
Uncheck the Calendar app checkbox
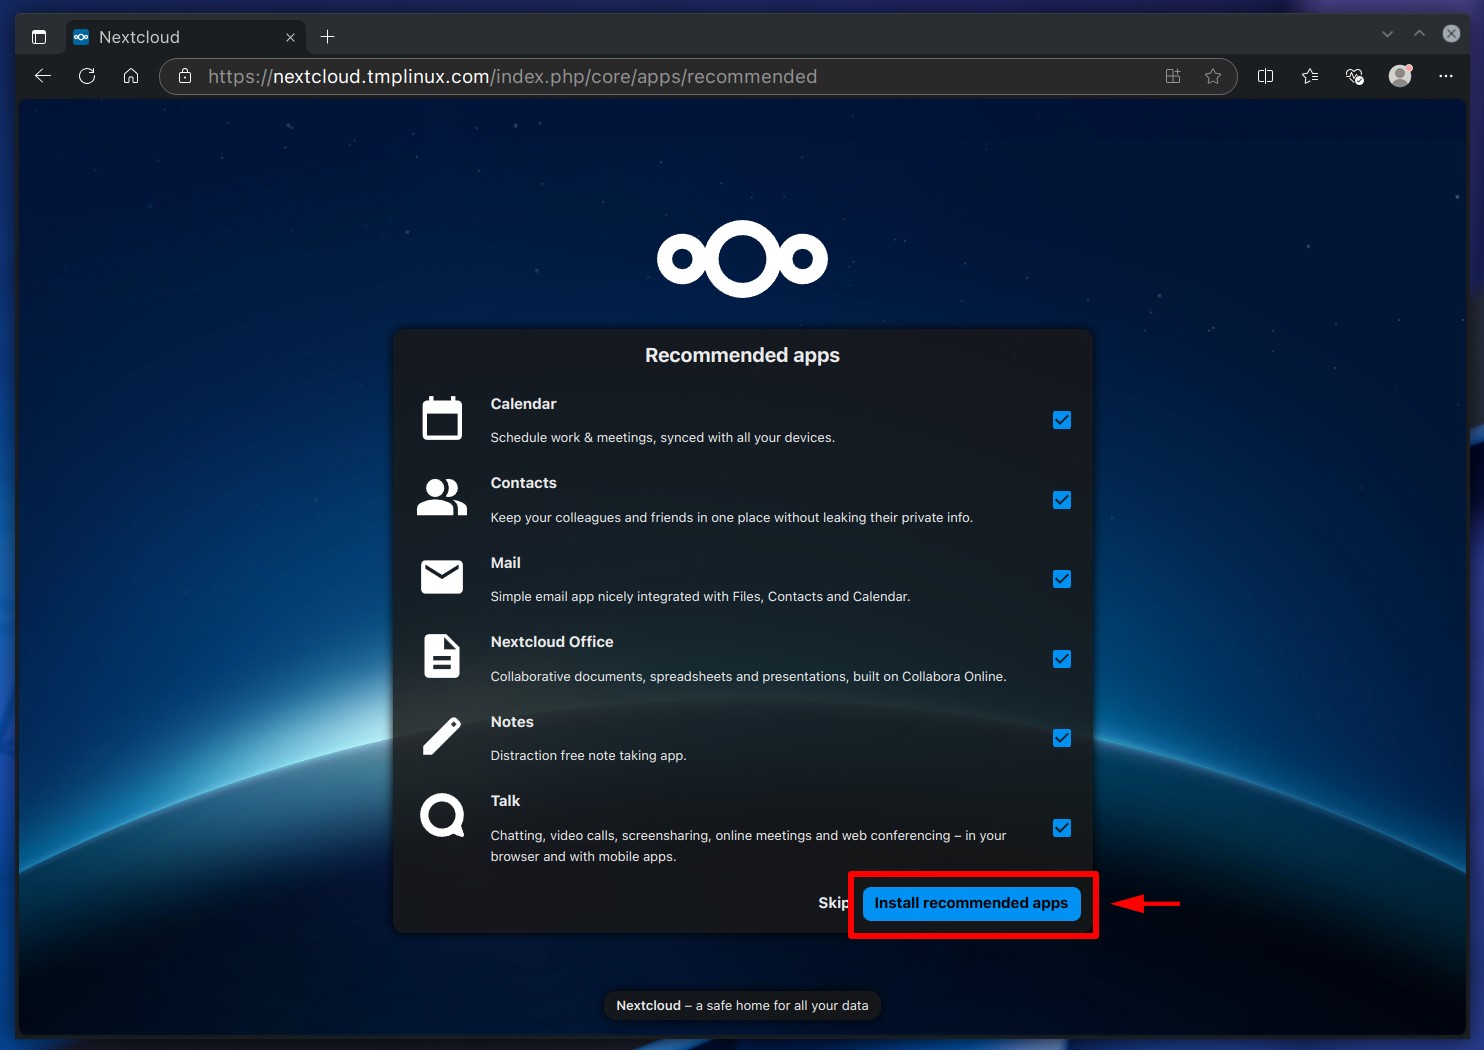click(1062, 420)
